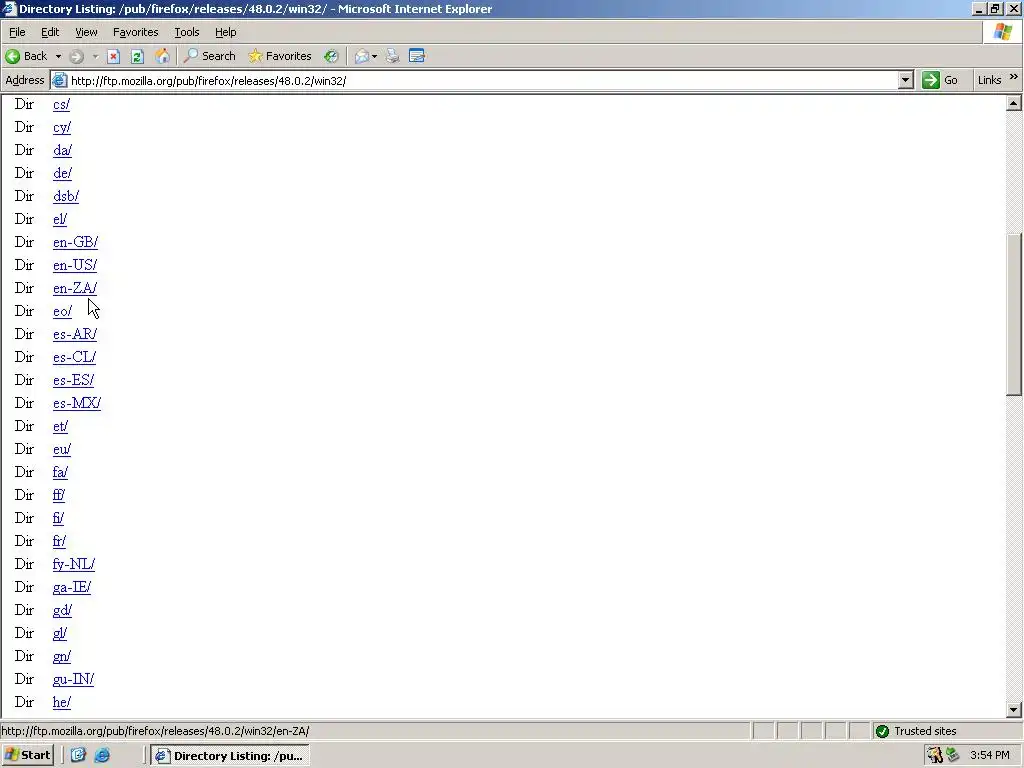Screen dimensions: 1024x768
Task: Open the eo/ directory link
Action: (63, 311)
